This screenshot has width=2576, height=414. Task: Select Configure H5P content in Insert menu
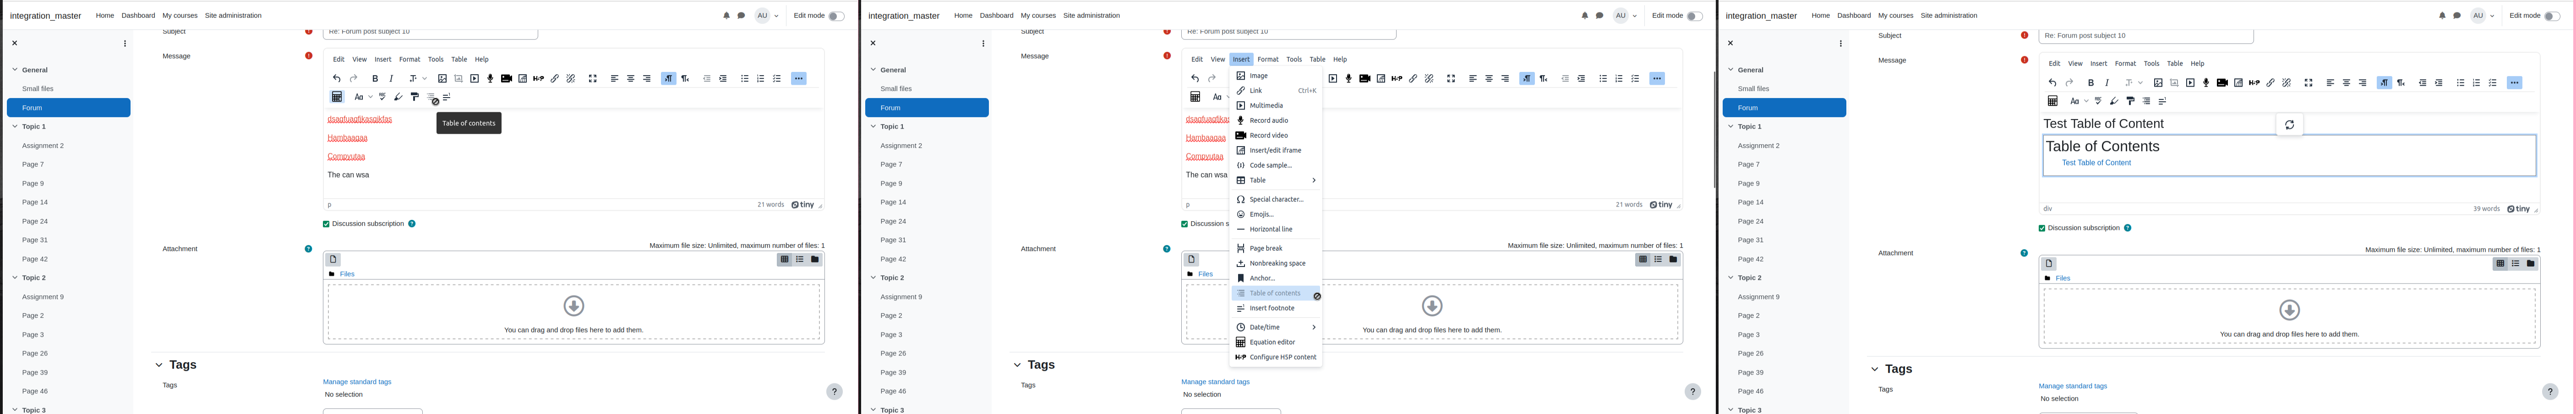[x=1276, y=358]
